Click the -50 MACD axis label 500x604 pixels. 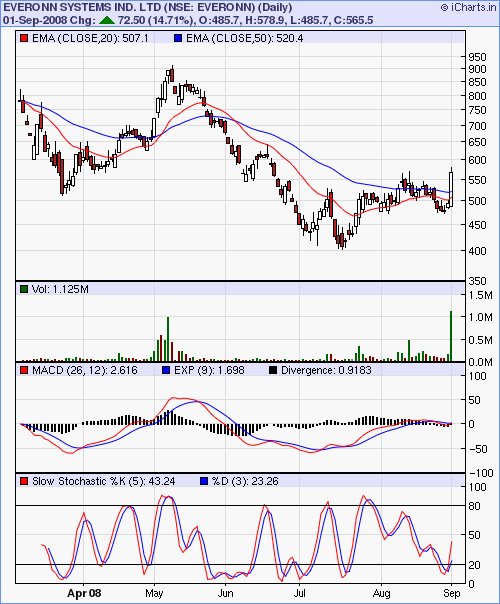[x=478, y=449]
